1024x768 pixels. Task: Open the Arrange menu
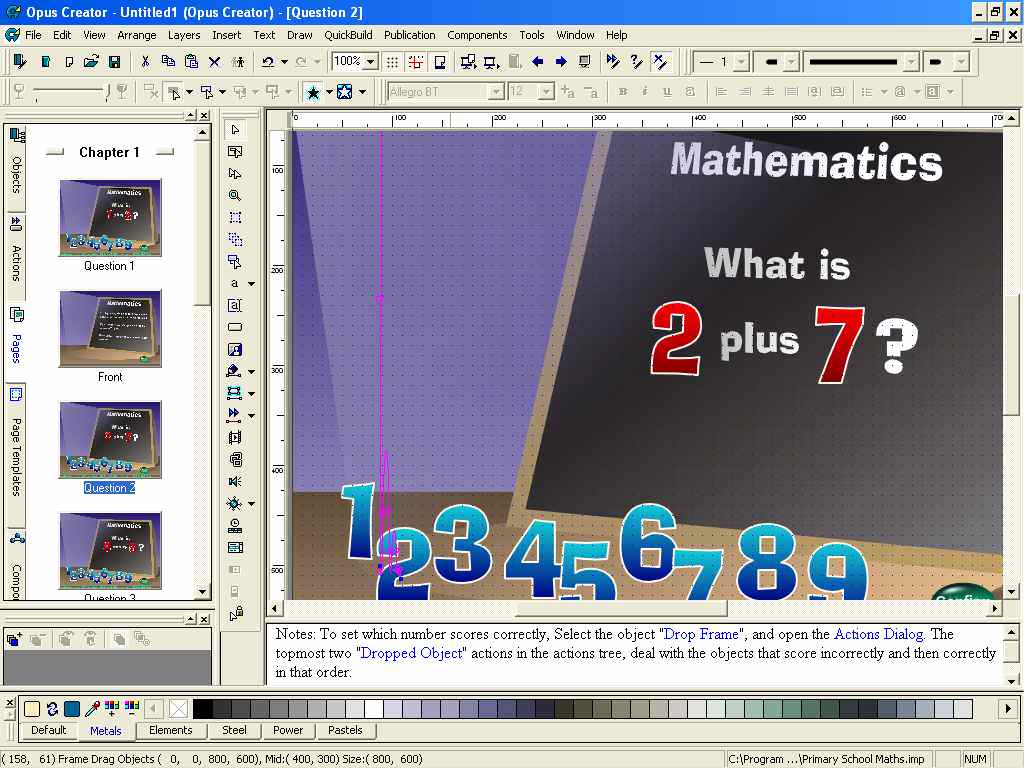pos(136,35)
